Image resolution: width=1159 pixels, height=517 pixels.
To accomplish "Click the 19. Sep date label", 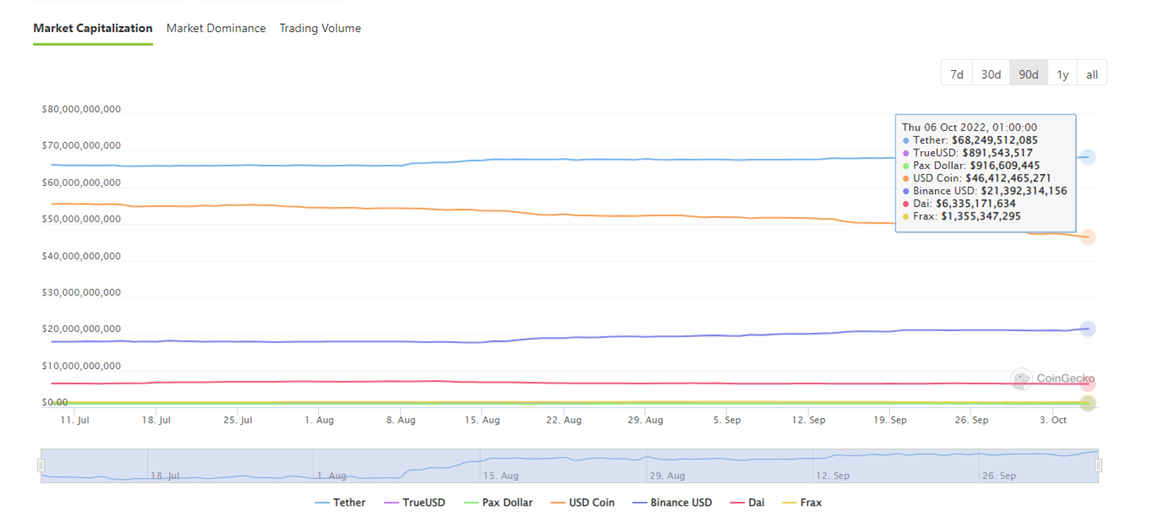I will 889,419.
